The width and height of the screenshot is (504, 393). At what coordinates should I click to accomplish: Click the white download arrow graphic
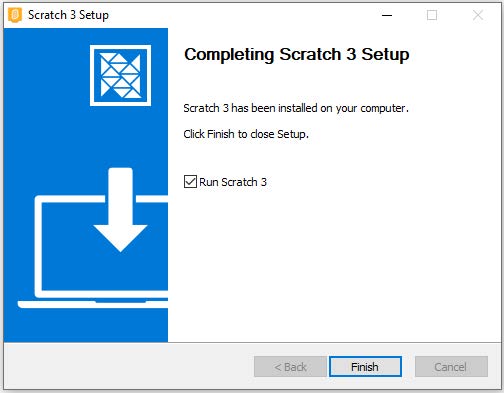(x=120, y=210)
